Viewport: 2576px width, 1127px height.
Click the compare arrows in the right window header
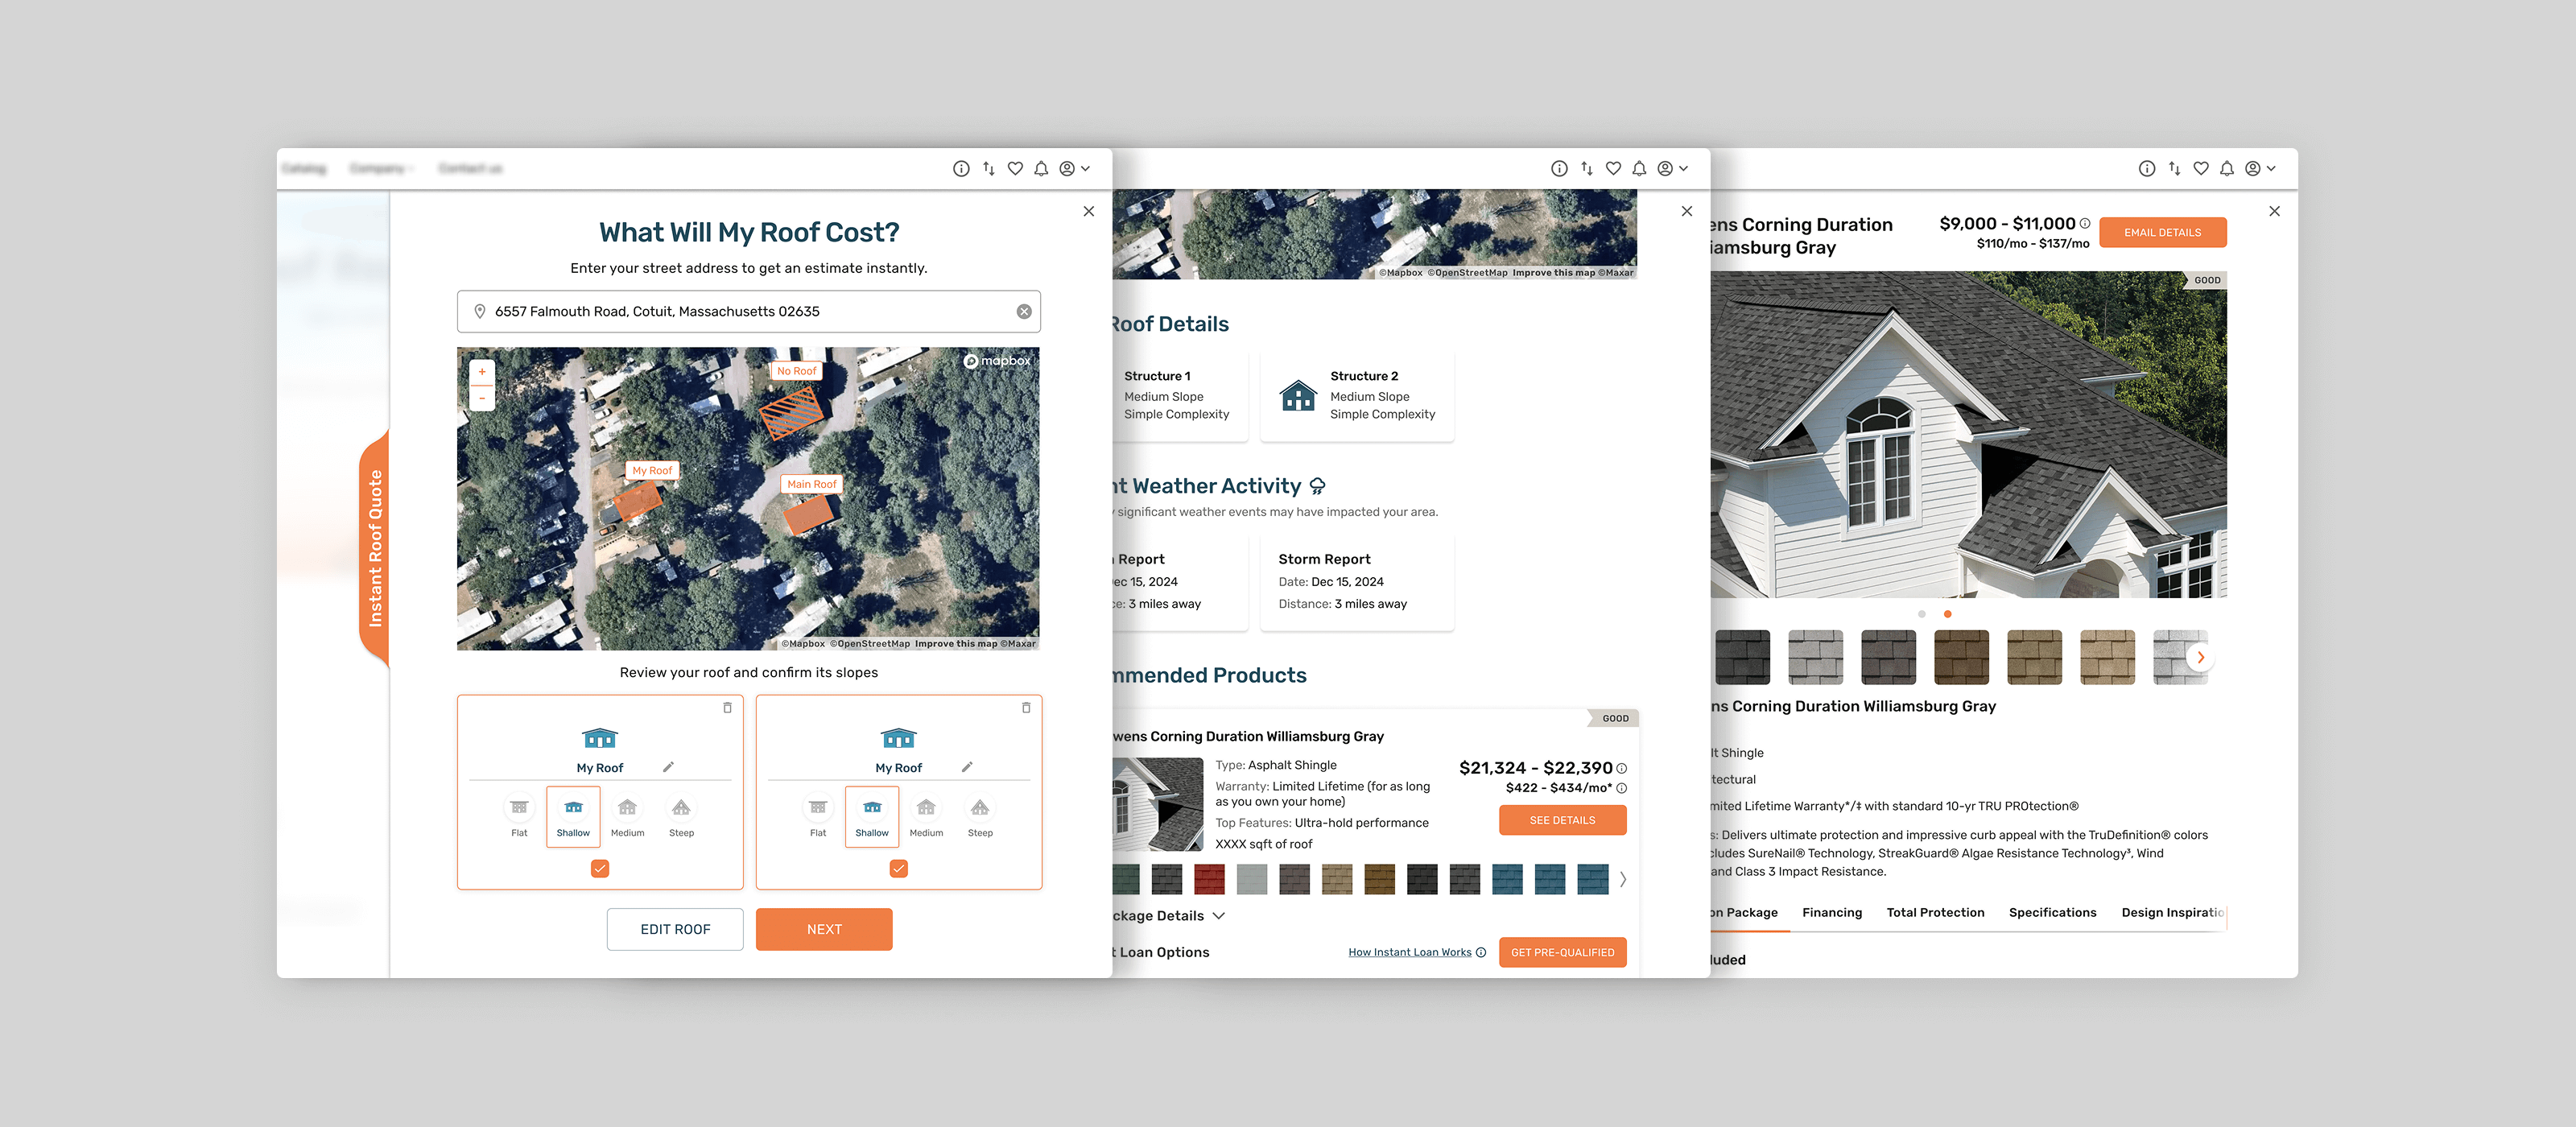[2175, 169]
